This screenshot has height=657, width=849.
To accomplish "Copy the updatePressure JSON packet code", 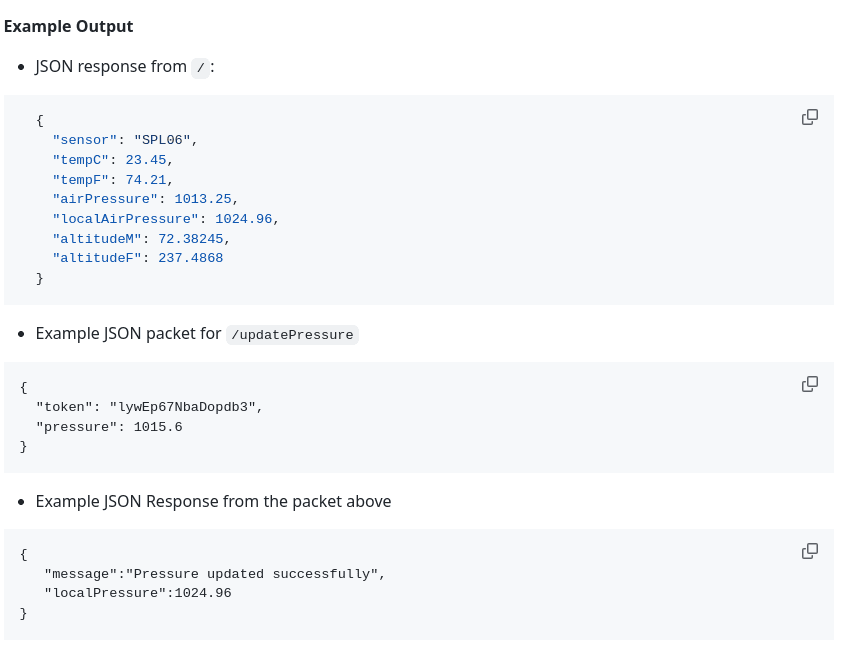I will click(x=810, y=384).
